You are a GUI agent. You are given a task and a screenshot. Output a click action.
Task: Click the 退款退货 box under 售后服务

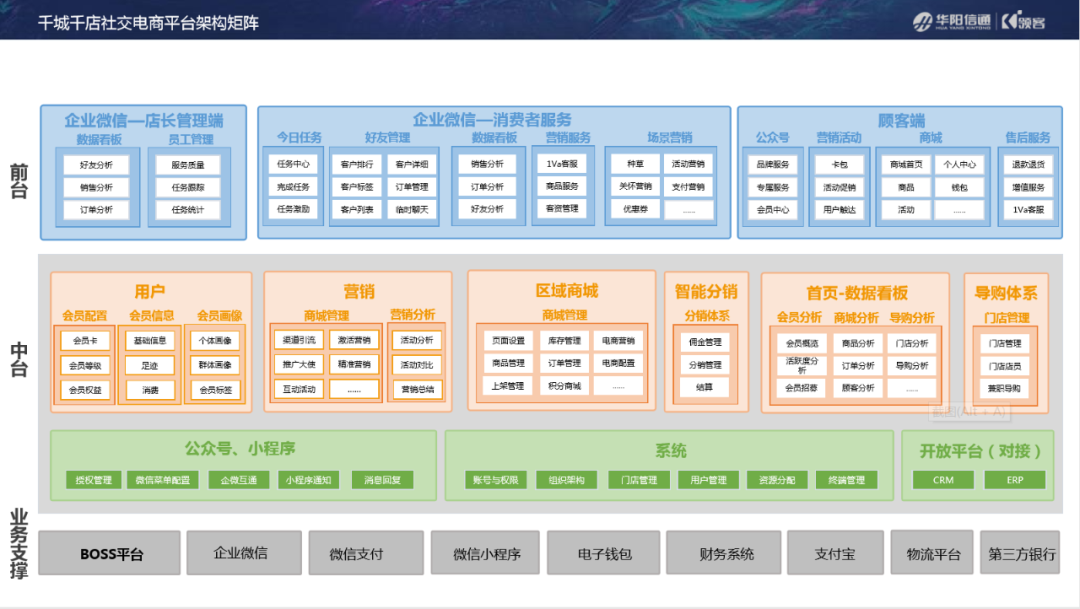click(1028, 165)
